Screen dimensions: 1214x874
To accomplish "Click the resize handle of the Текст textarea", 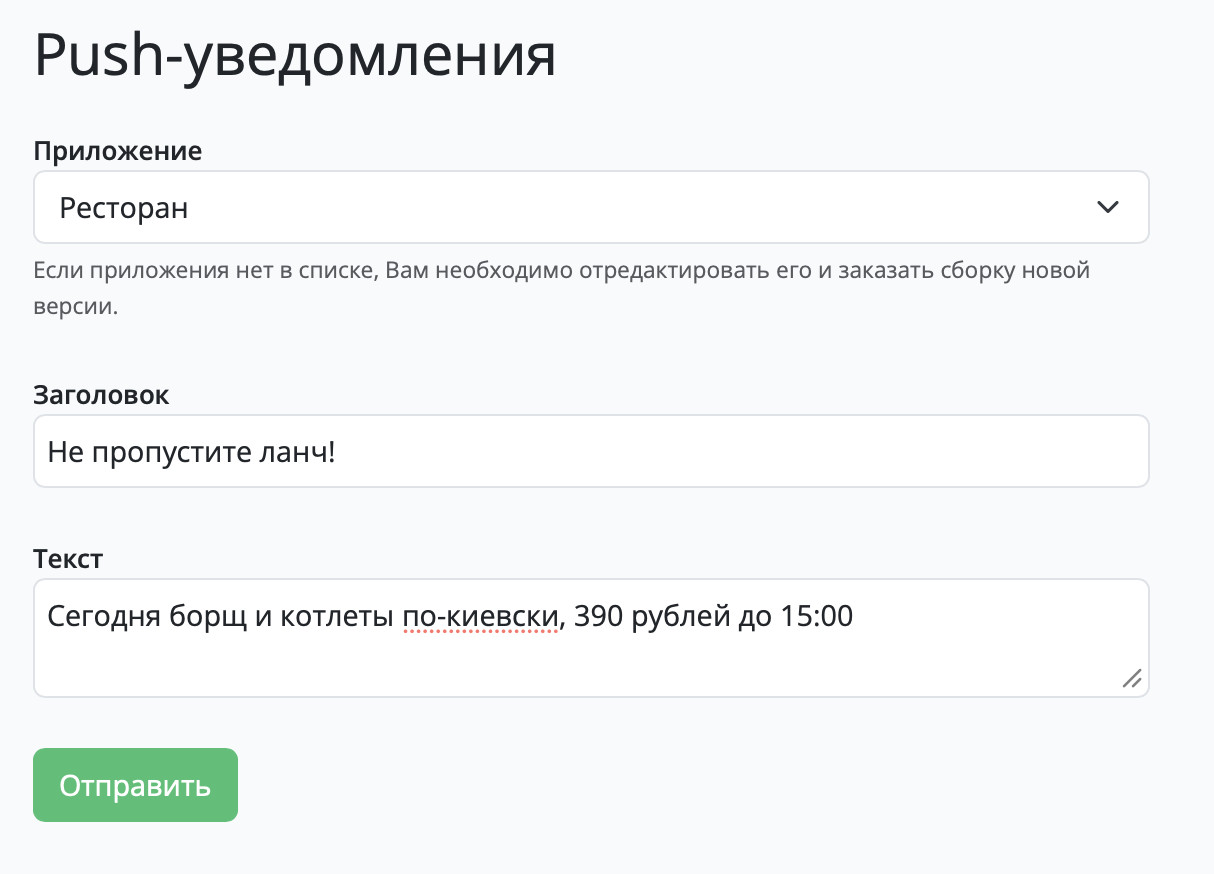I will [1132, 679].
